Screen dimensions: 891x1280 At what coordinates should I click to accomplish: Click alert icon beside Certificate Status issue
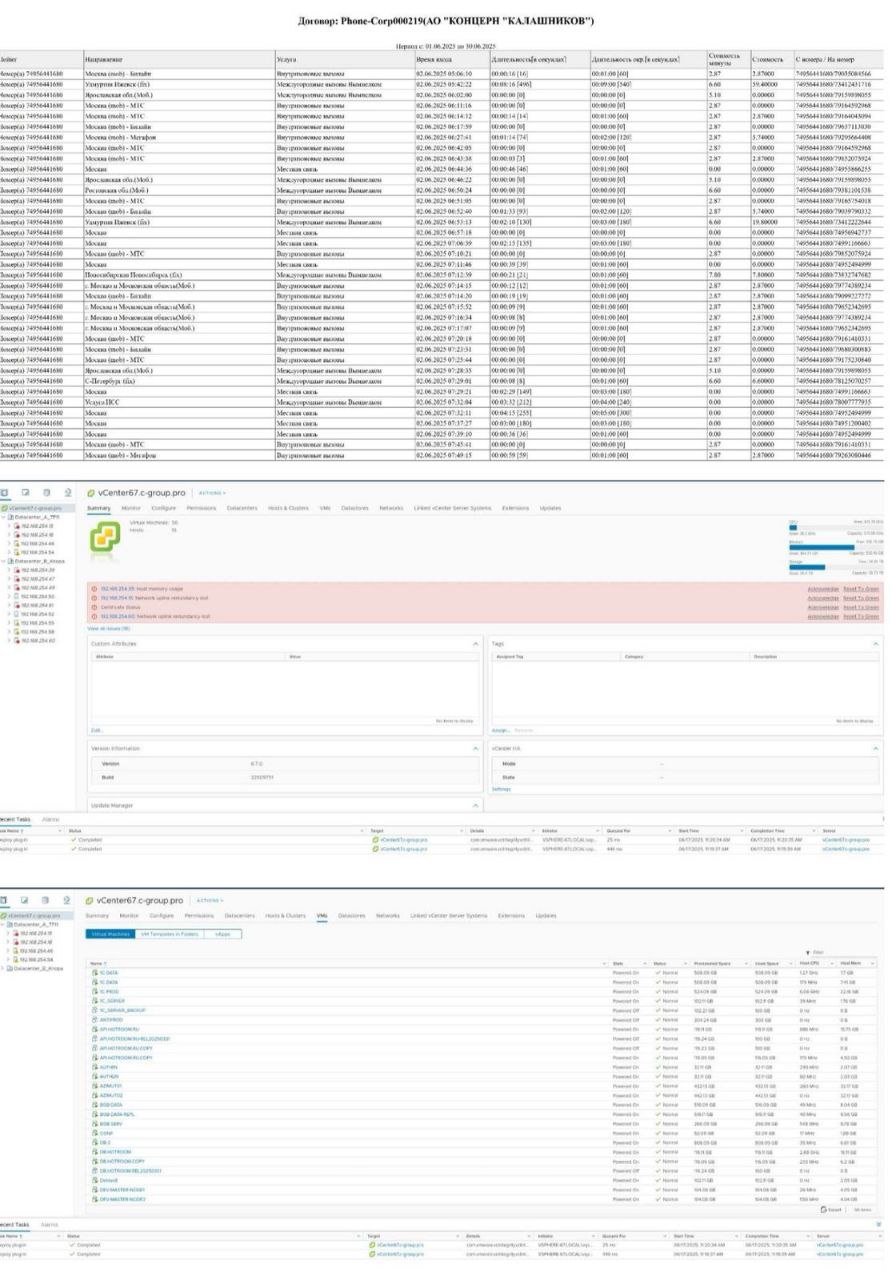click(93, 607)
